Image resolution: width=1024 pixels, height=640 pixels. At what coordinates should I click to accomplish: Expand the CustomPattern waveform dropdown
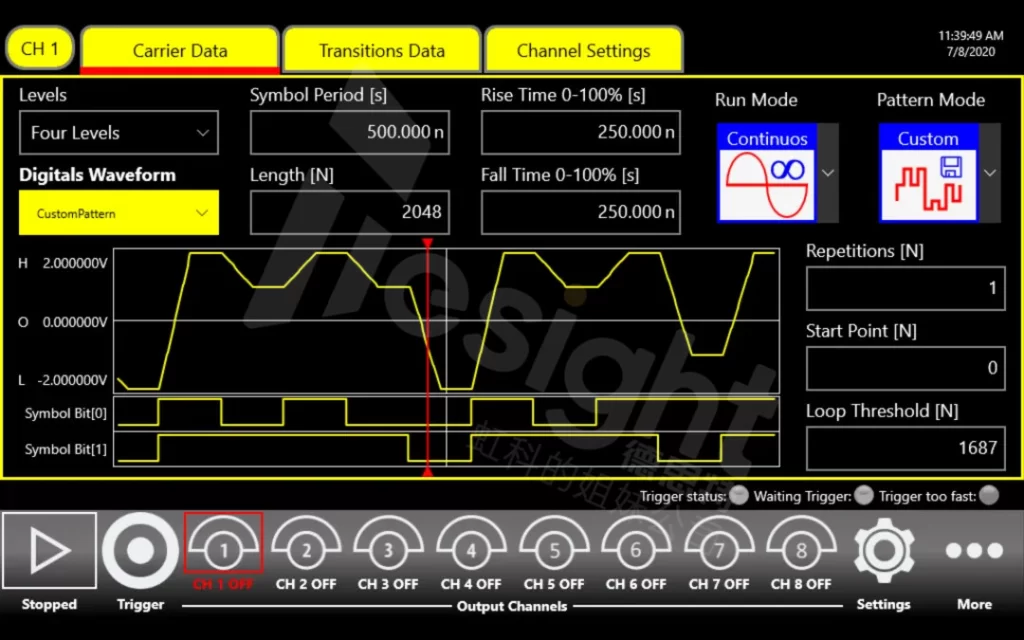tap(118, 212)
